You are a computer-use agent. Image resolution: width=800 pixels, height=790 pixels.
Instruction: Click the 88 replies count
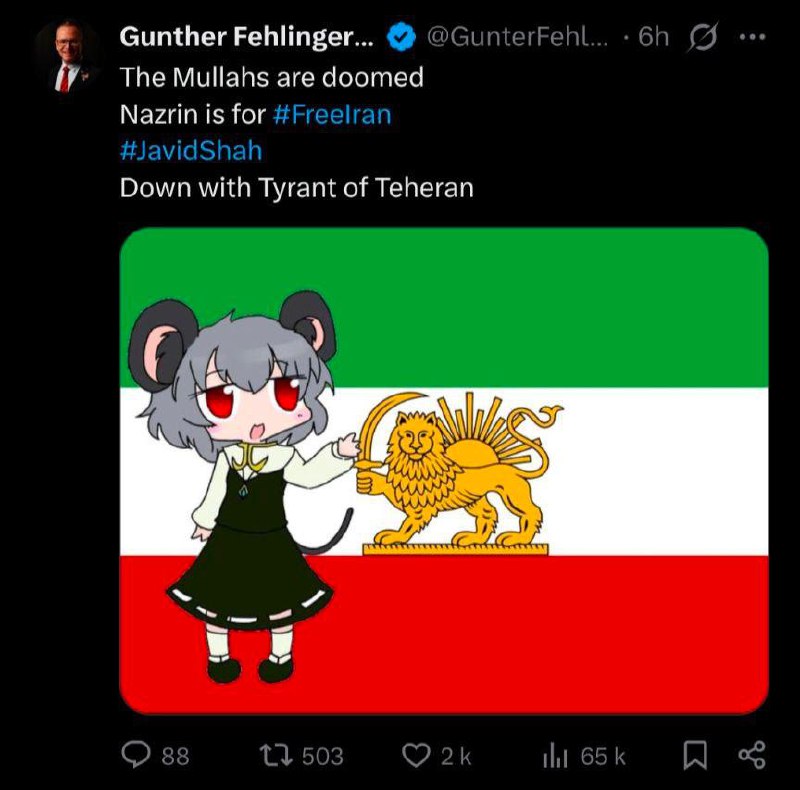176,756
